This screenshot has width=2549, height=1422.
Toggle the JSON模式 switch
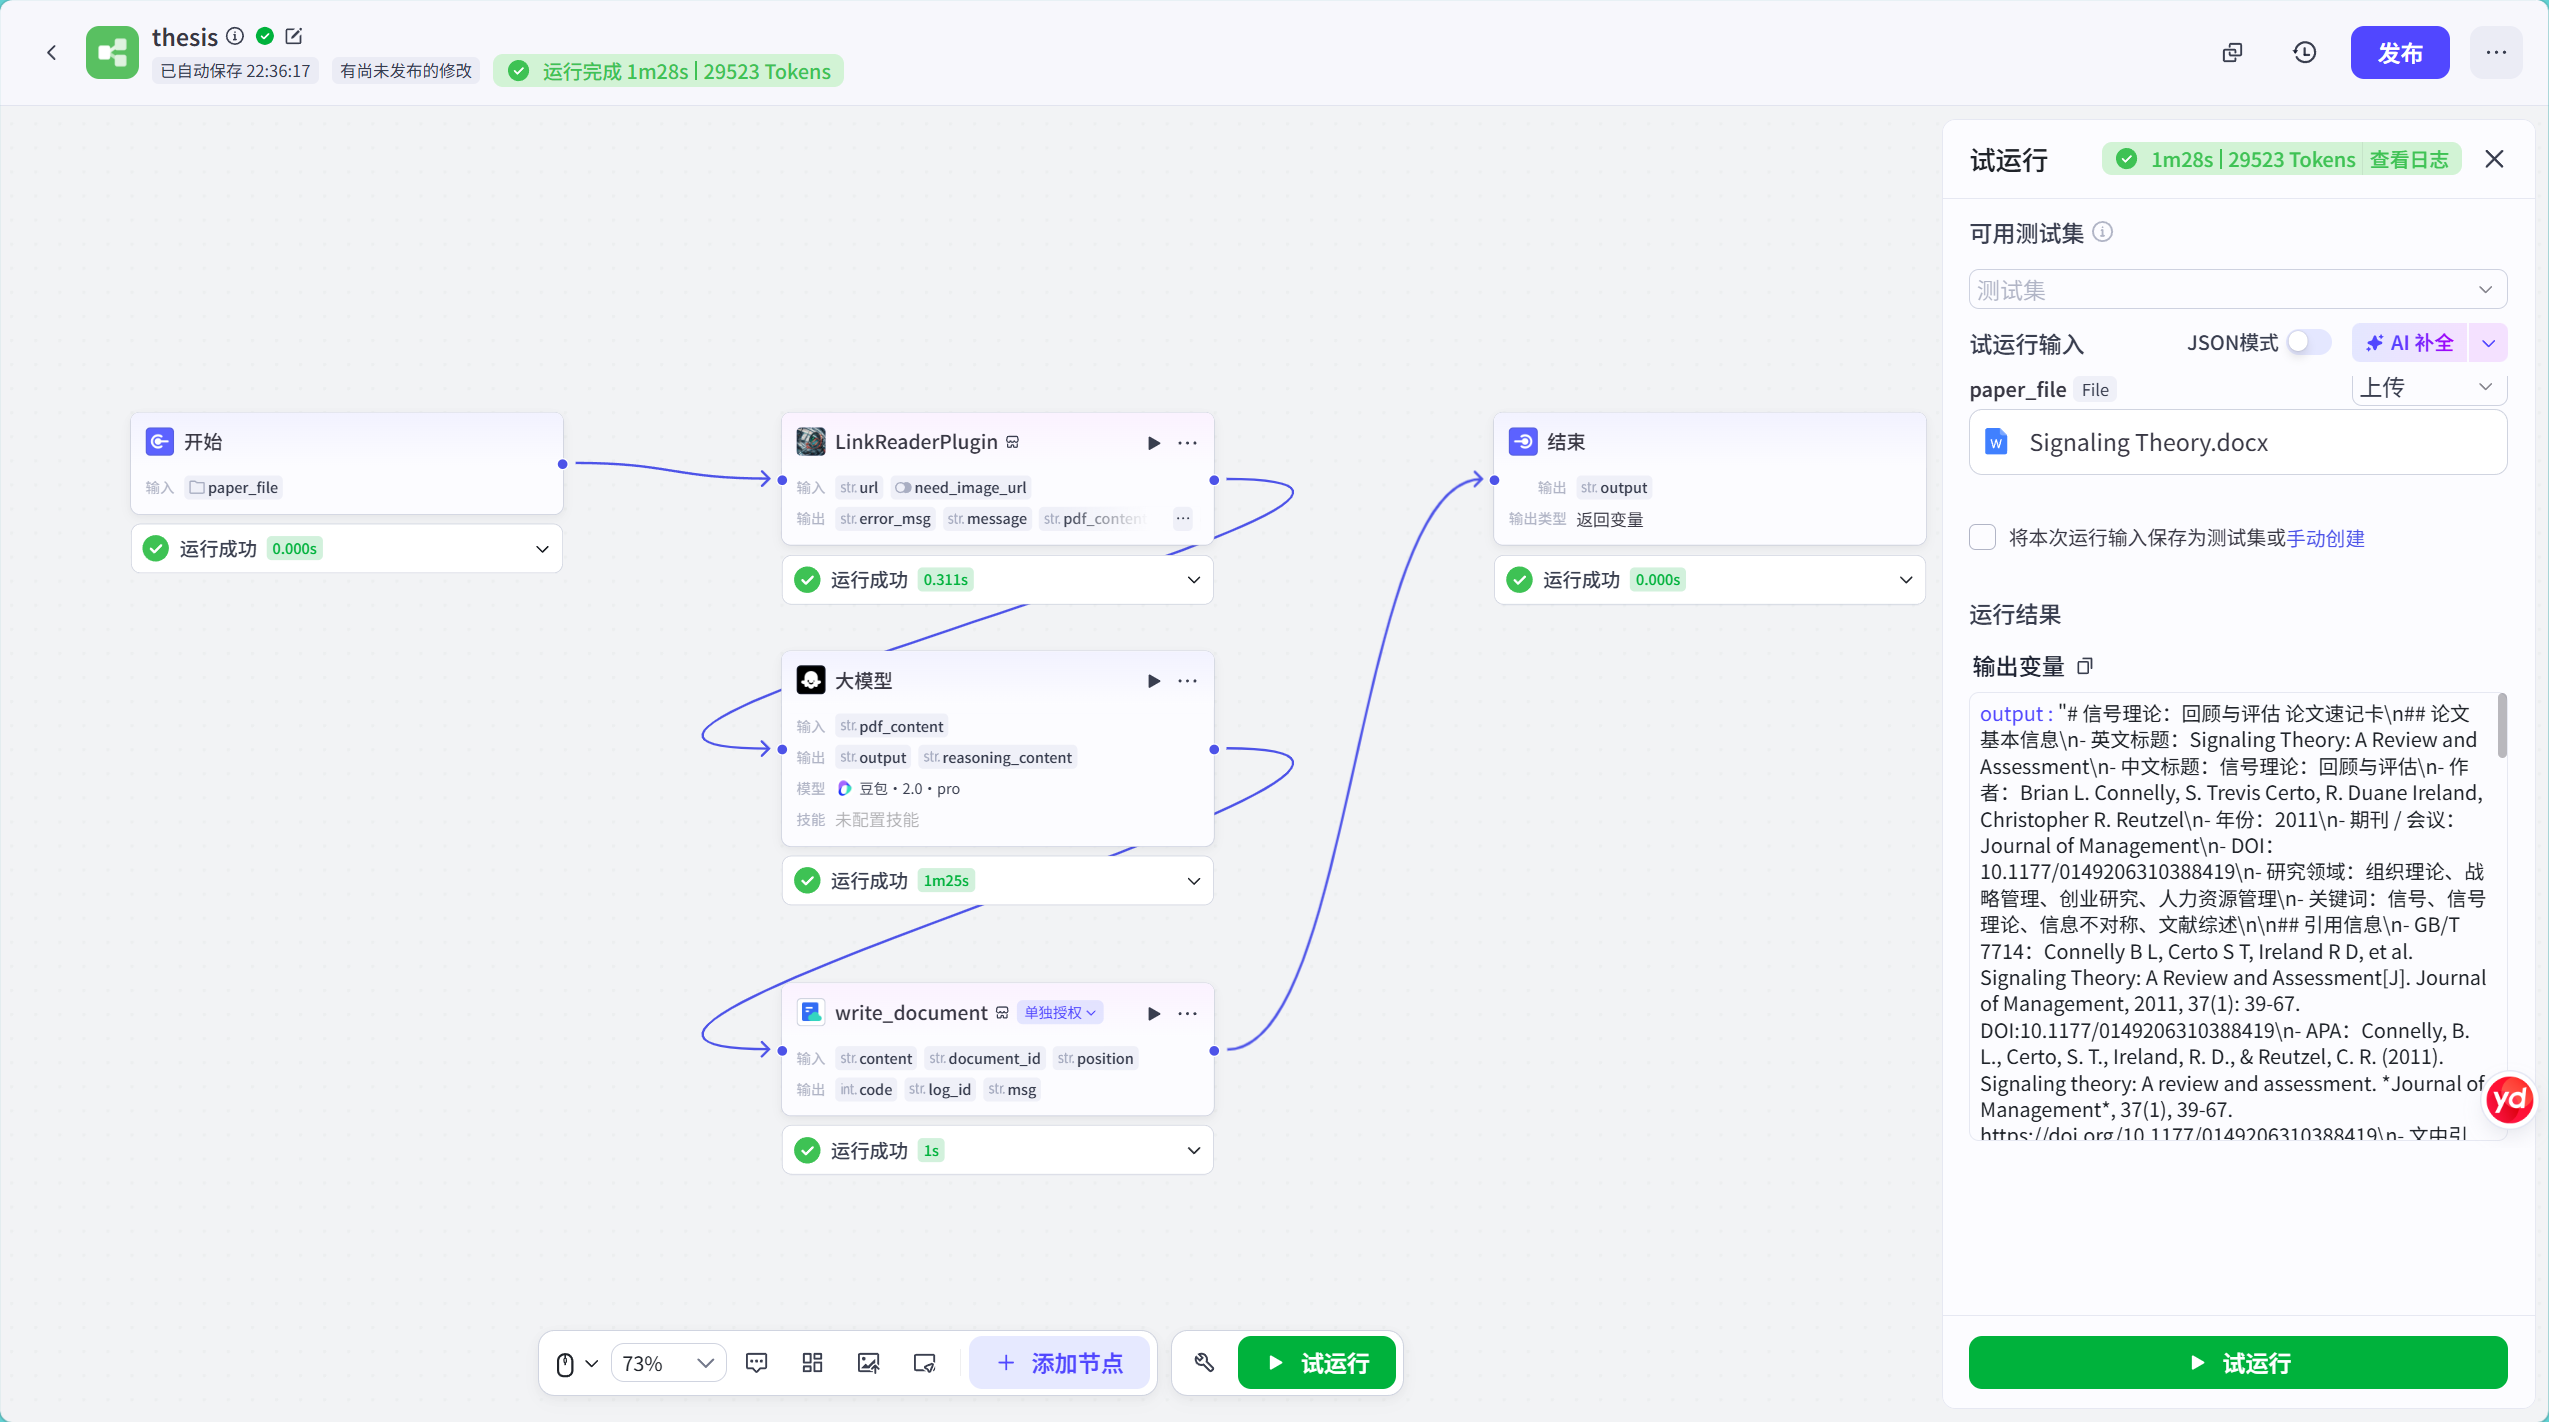(x=2309, y=342)
